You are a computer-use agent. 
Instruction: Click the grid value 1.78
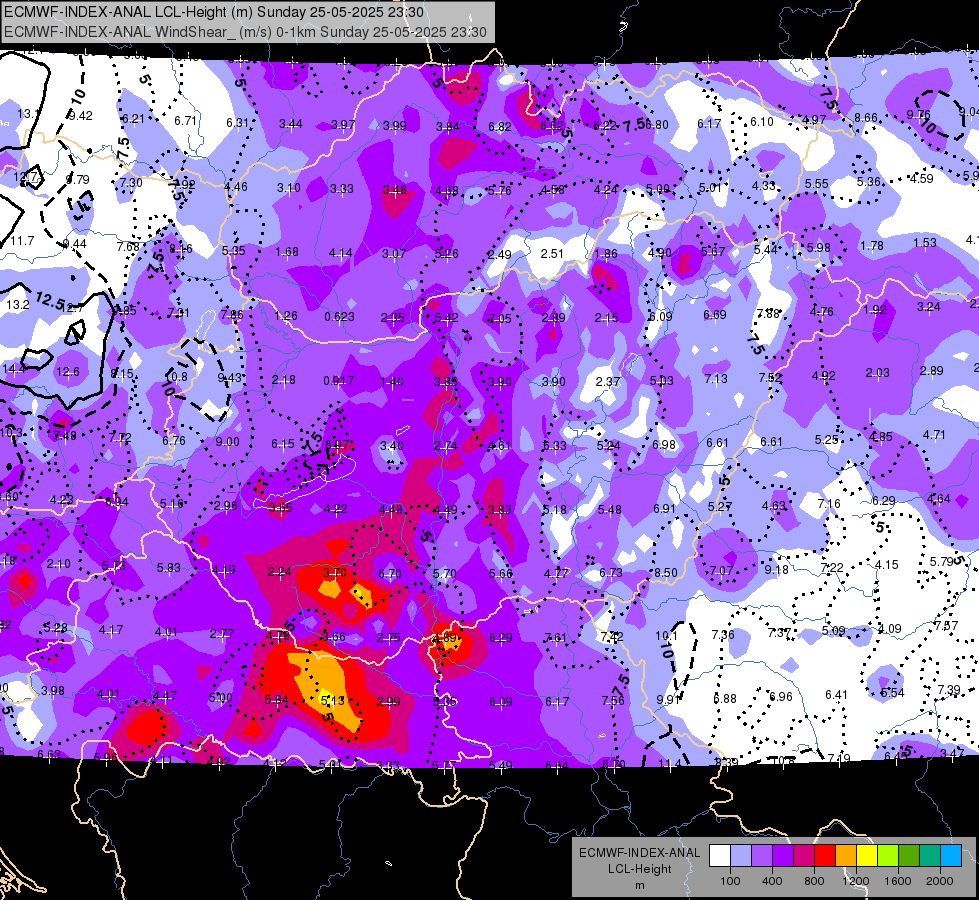[872, 245]
